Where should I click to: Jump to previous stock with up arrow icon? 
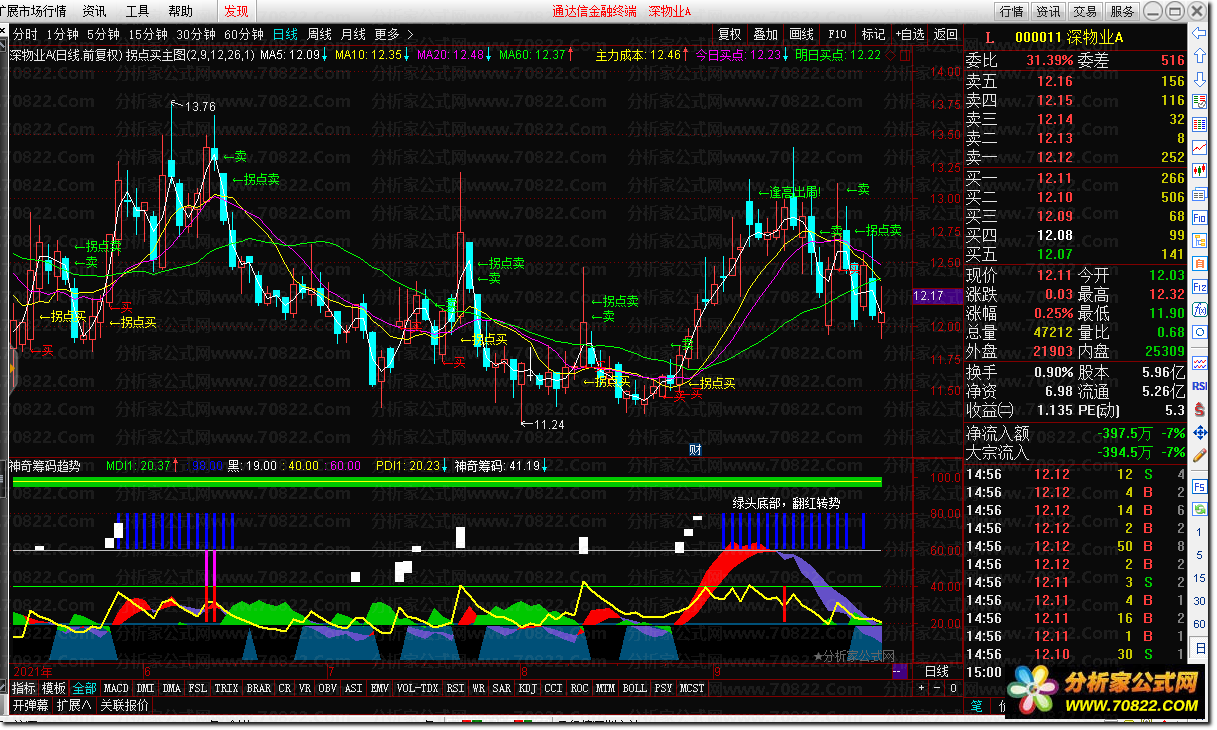coord(1199,56)
